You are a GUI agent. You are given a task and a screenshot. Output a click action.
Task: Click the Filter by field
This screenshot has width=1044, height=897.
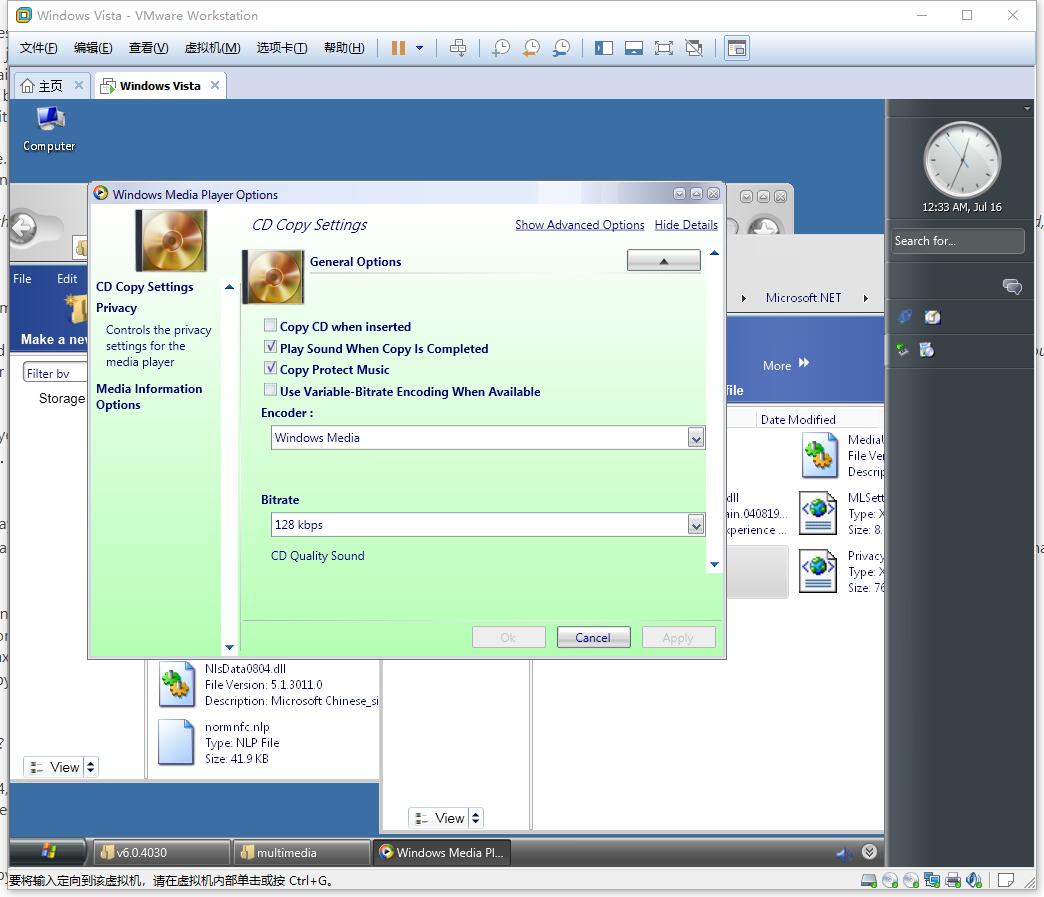coord(55,373)
